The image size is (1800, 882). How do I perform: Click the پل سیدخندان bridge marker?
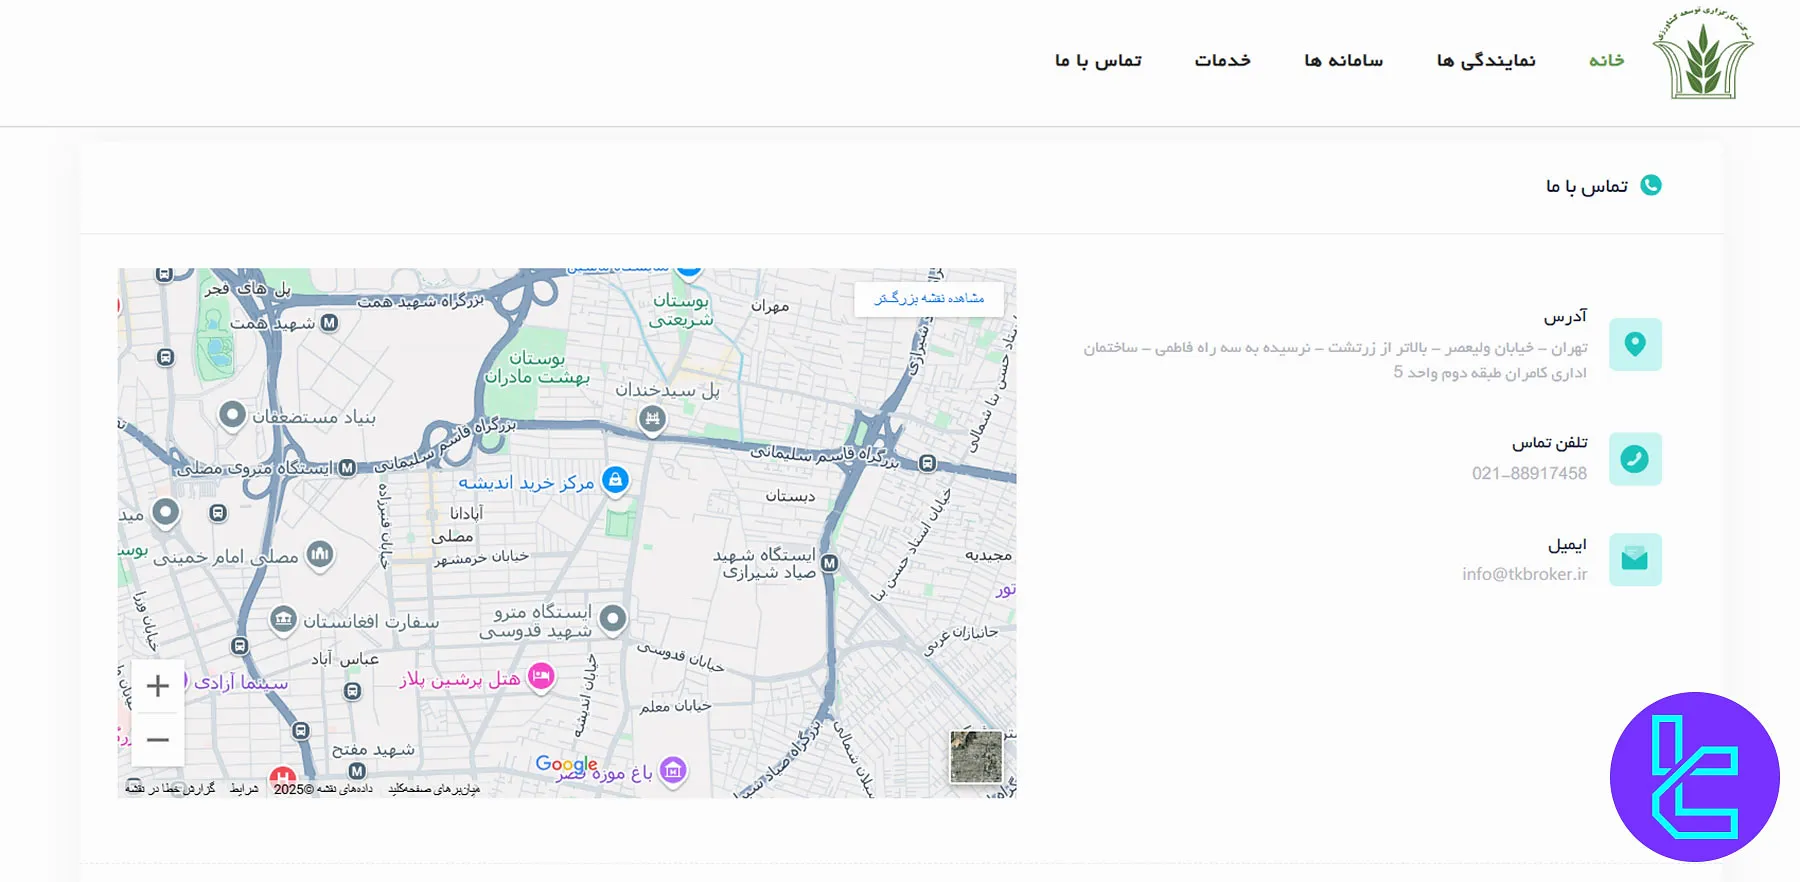652,420
